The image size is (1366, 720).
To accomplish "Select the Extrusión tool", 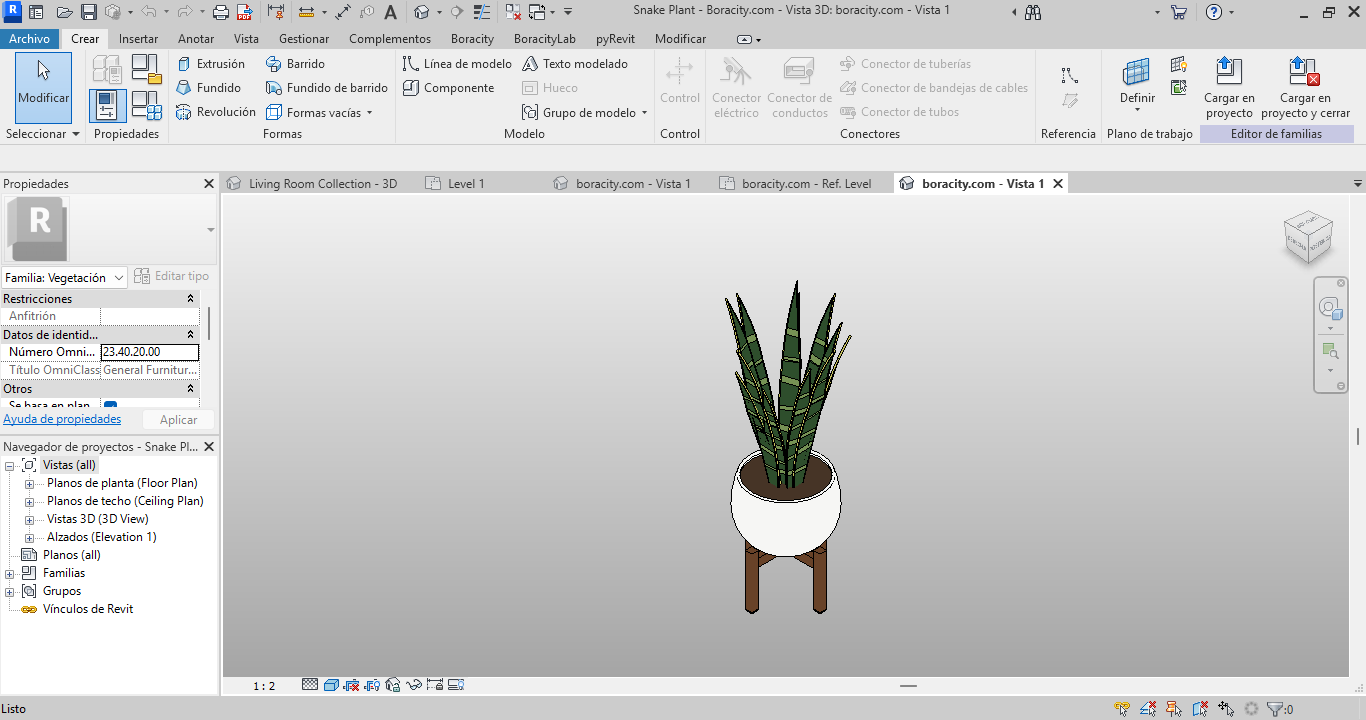I will tap(211, 64).
